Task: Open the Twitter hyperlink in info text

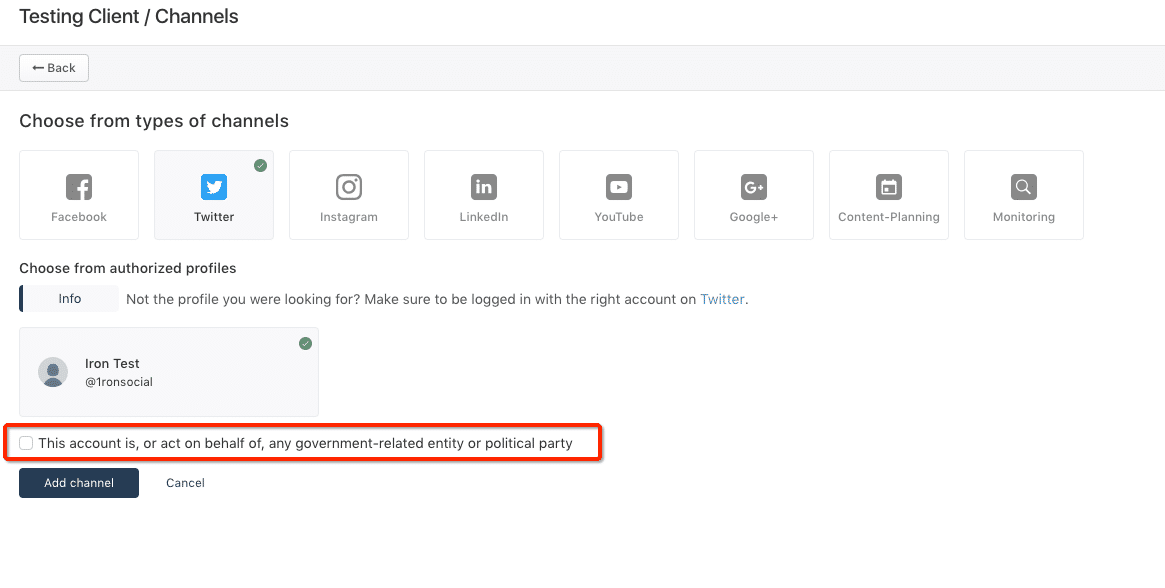Action: (x=722, y=300)
